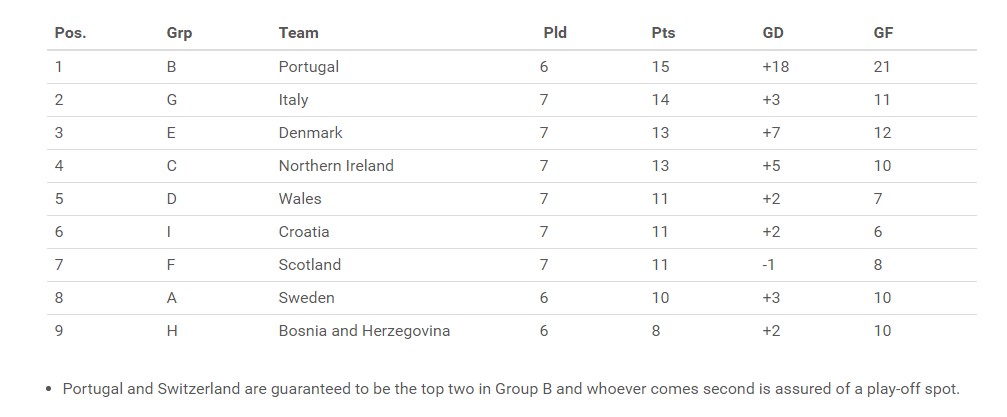Click the Grp column header
The width and height of the screenshot is (1007, 417).
[179, 33]
